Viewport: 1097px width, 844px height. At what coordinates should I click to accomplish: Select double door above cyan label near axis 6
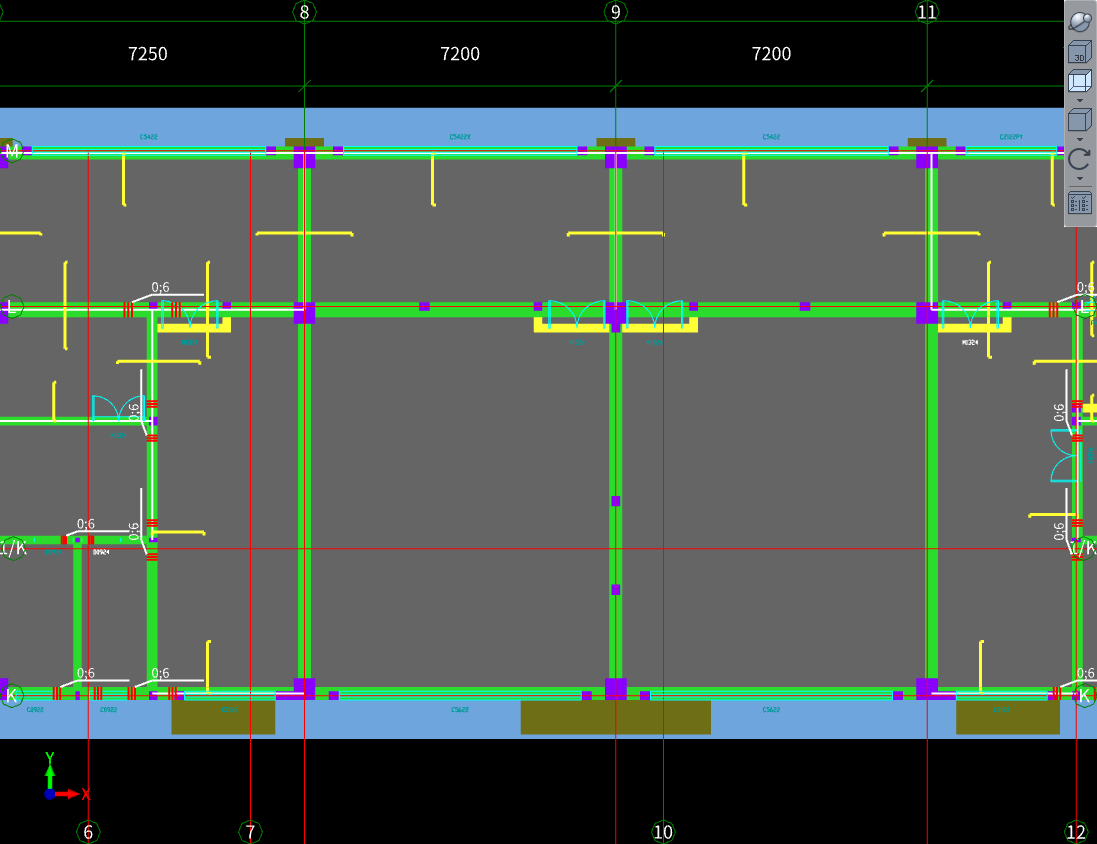click(118, 407)
